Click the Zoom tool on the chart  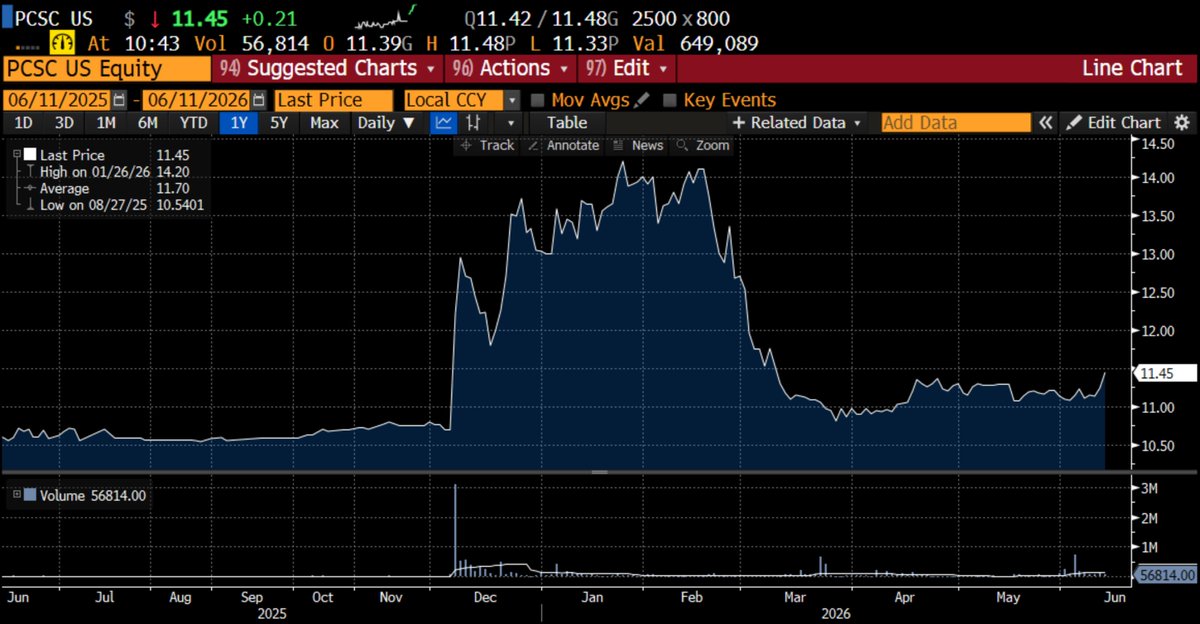(703, 145)
